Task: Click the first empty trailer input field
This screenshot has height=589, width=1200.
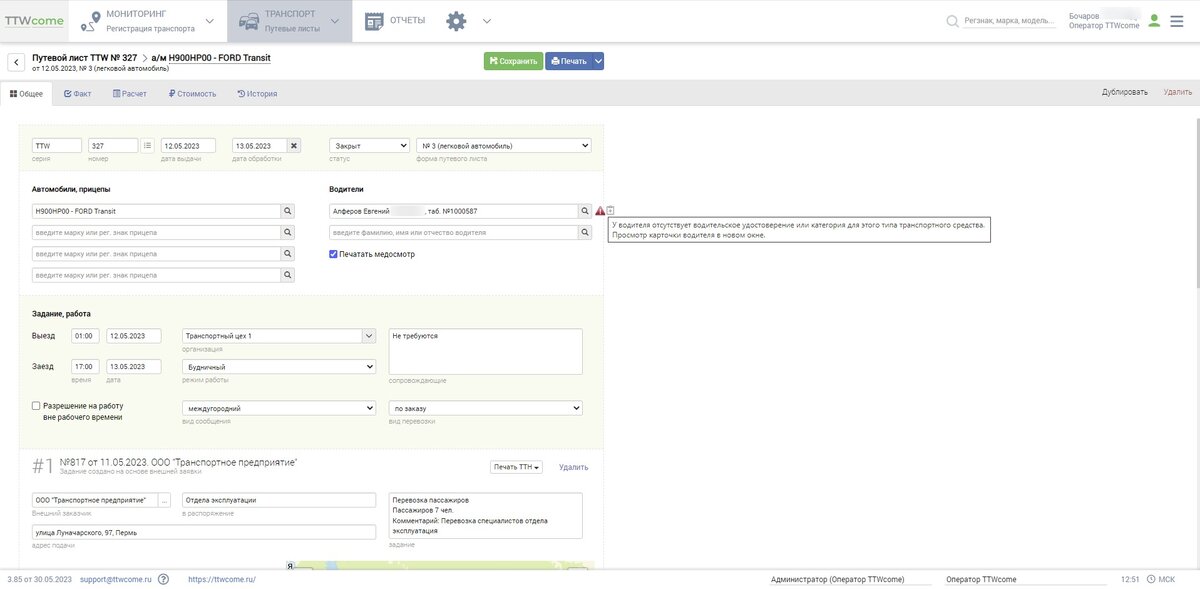Action: click(x=156, y=232)
